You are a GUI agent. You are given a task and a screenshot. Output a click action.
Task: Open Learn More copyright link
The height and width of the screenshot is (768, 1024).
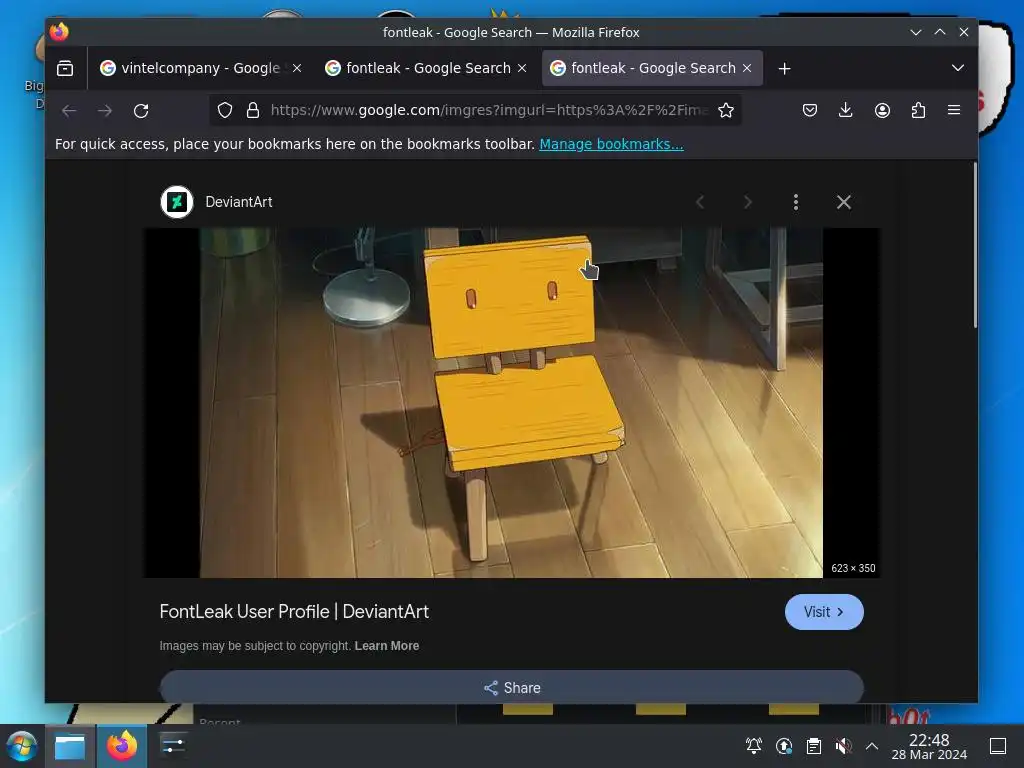pyautogui.click(x=387, y=646)
